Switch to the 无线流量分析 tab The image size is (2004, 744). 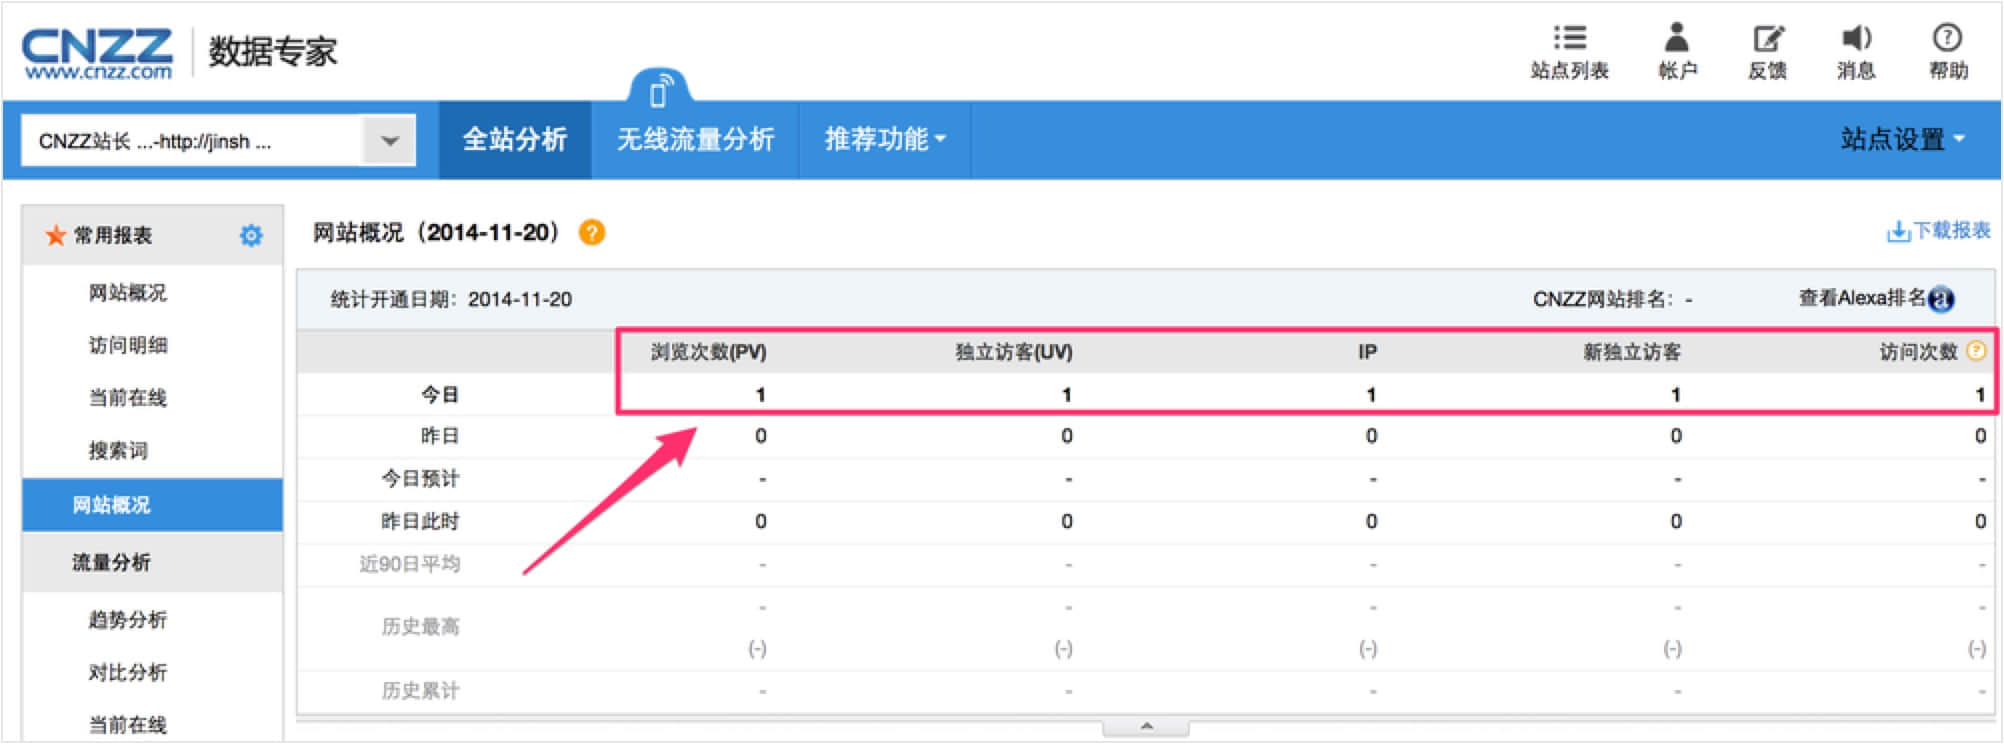click(x=695, y=139)
